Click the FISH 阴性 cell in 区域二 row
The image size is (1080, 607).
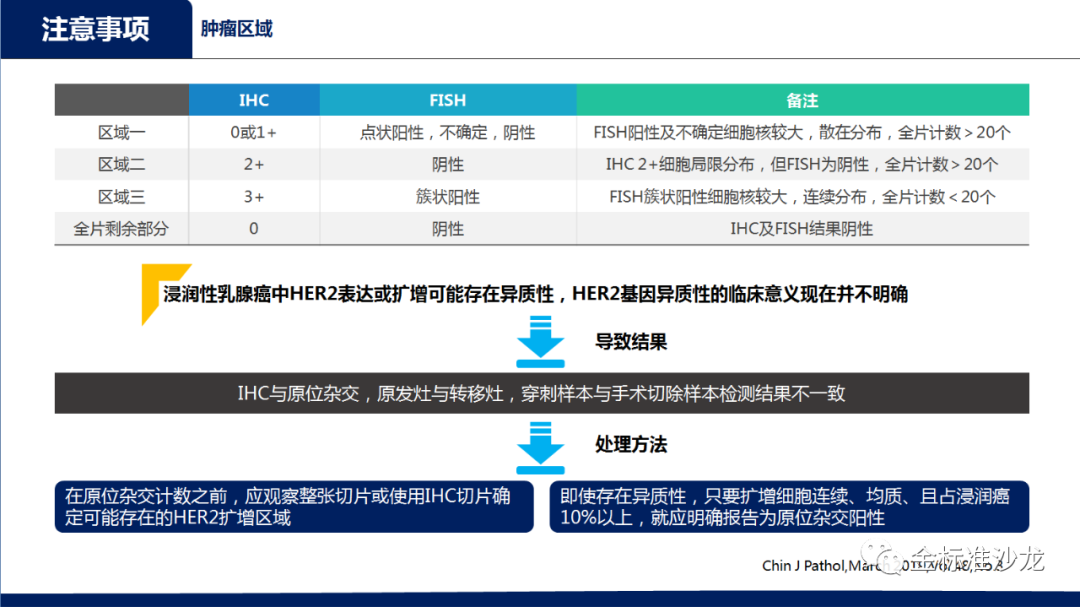click(448, 165)
